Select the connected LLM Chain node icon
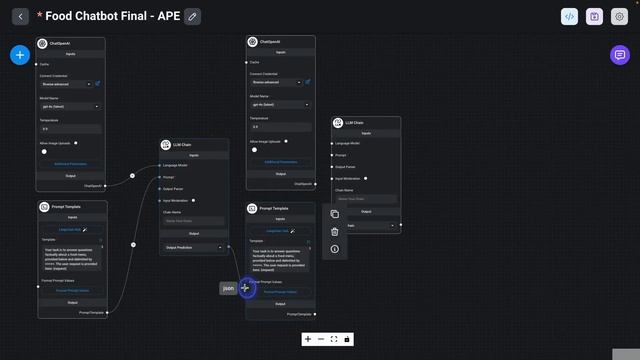Screen dimensions: 640x360 tap(166, 145)
